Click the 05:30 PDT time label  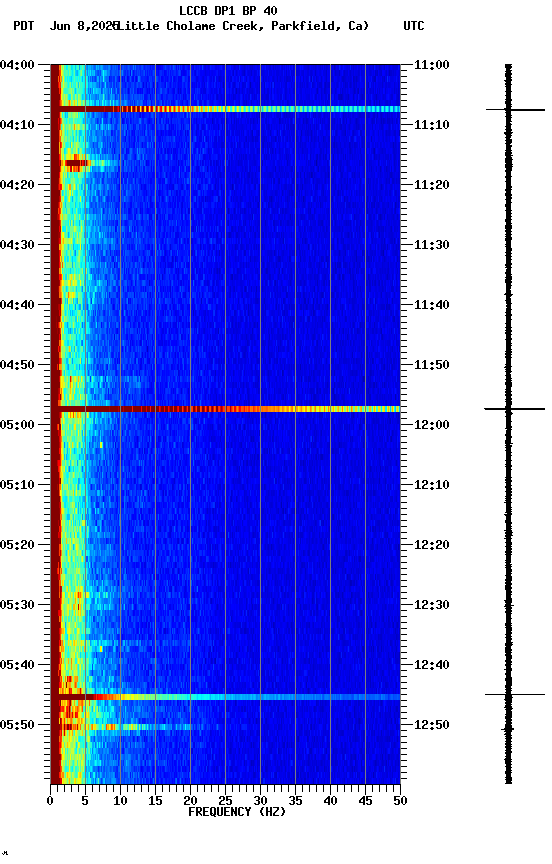coord(17,605)
